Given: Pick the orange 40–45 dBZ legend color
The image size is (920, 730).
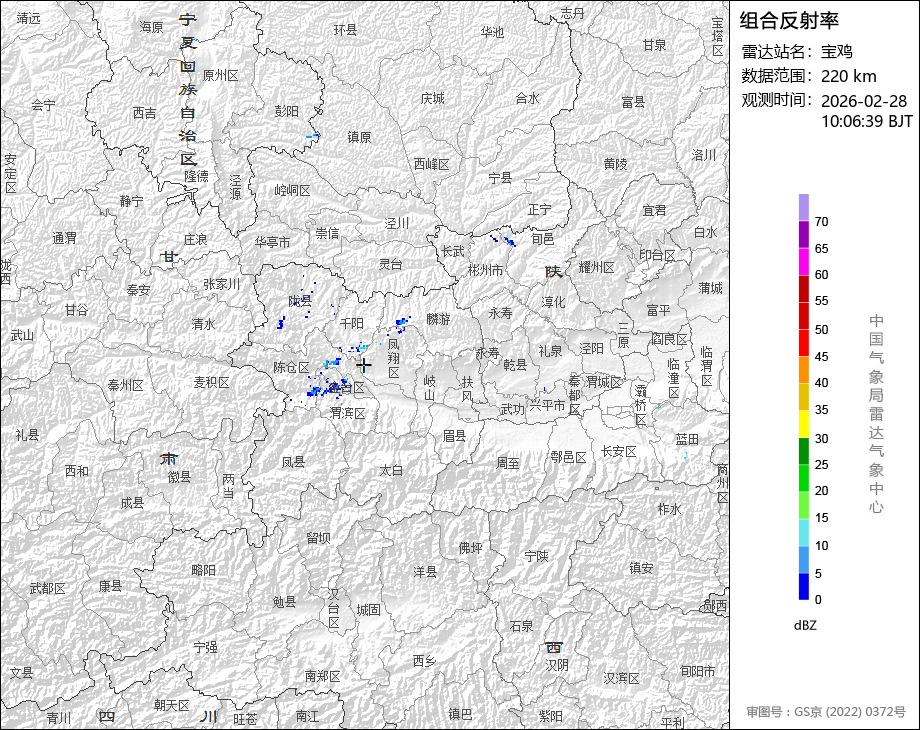Looking at the screenshot, I should point(804,370).
